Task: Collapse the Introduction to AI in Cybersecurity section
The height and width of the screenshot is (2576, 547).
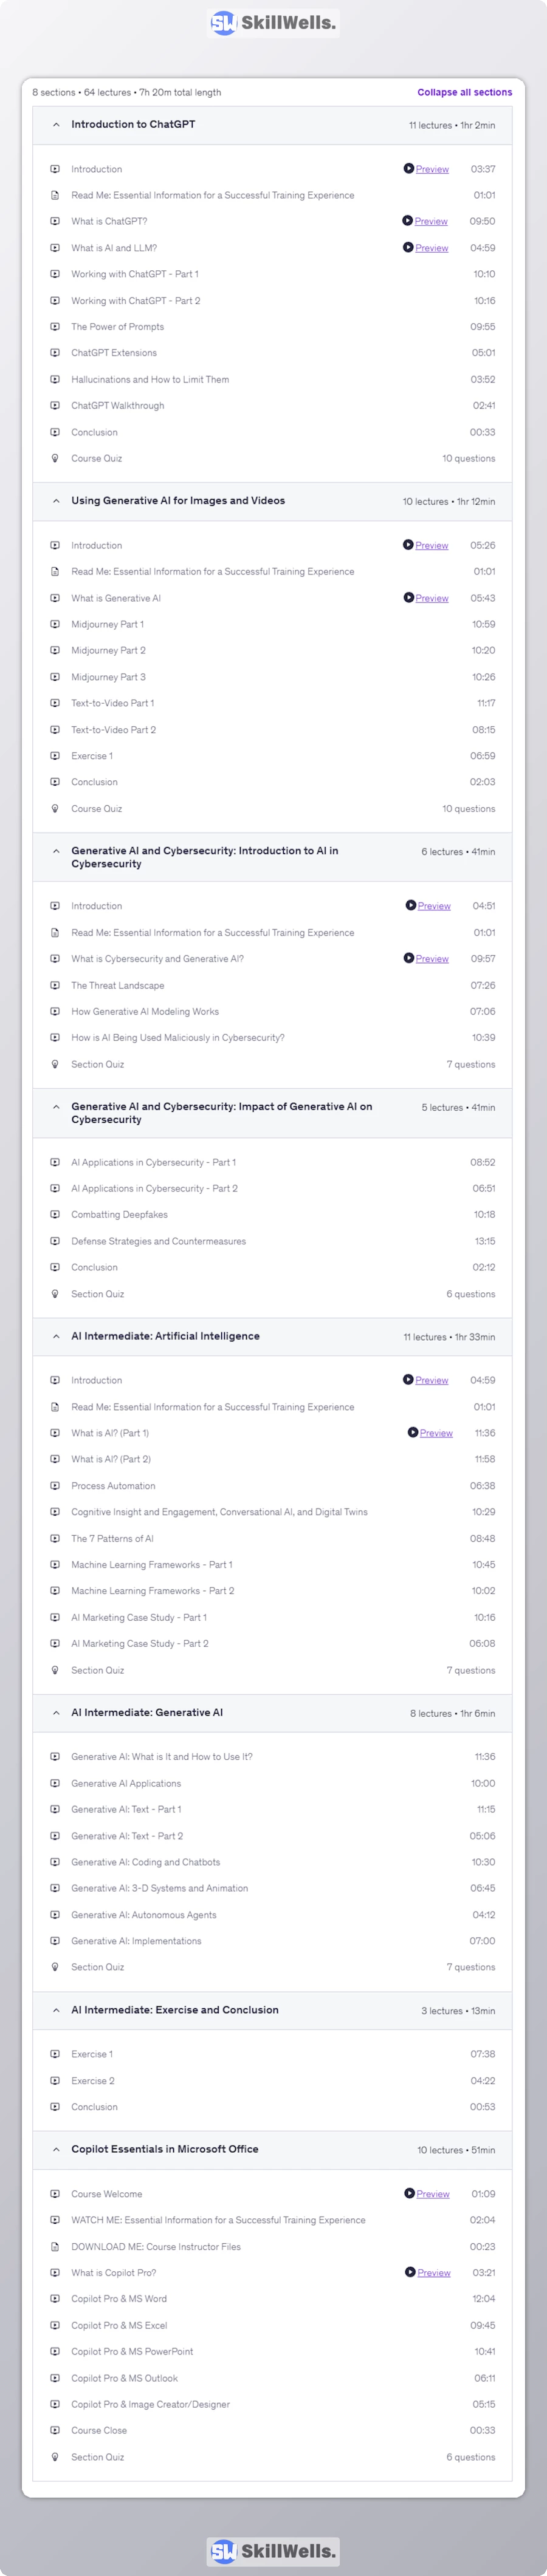Action: tap(56, 851)
